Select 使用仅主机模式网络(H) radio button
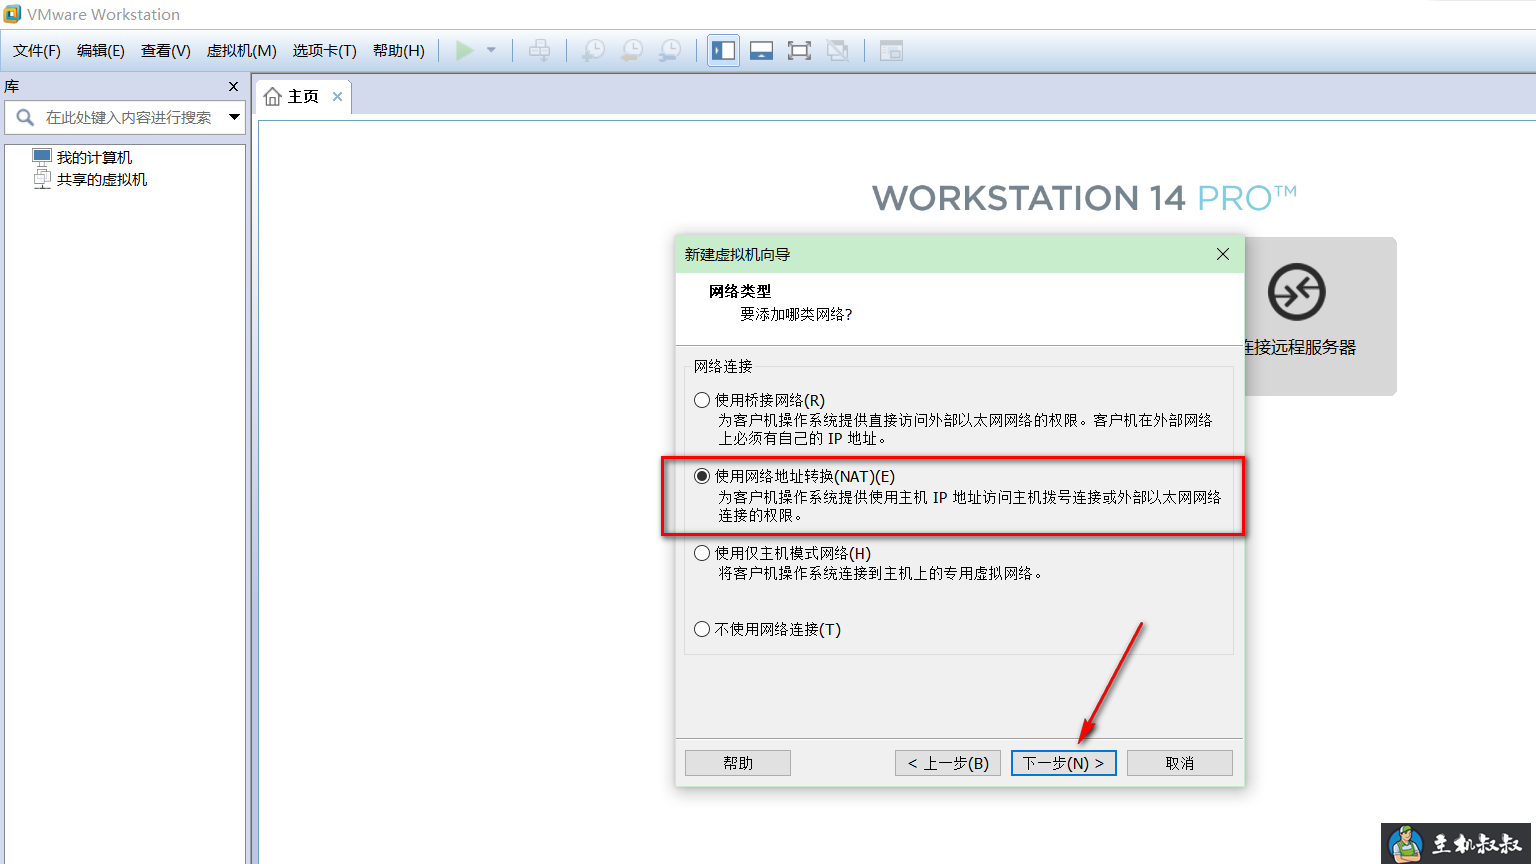 (702, 553)
